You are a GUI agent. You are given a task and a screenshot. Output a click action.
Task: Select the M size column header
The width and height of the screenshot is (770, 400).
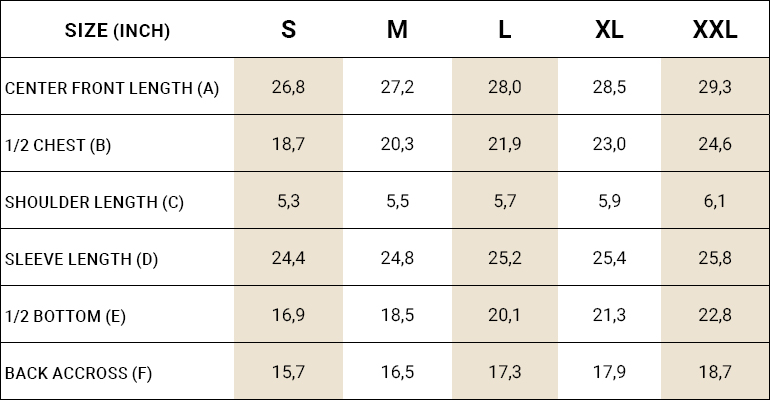397,30
